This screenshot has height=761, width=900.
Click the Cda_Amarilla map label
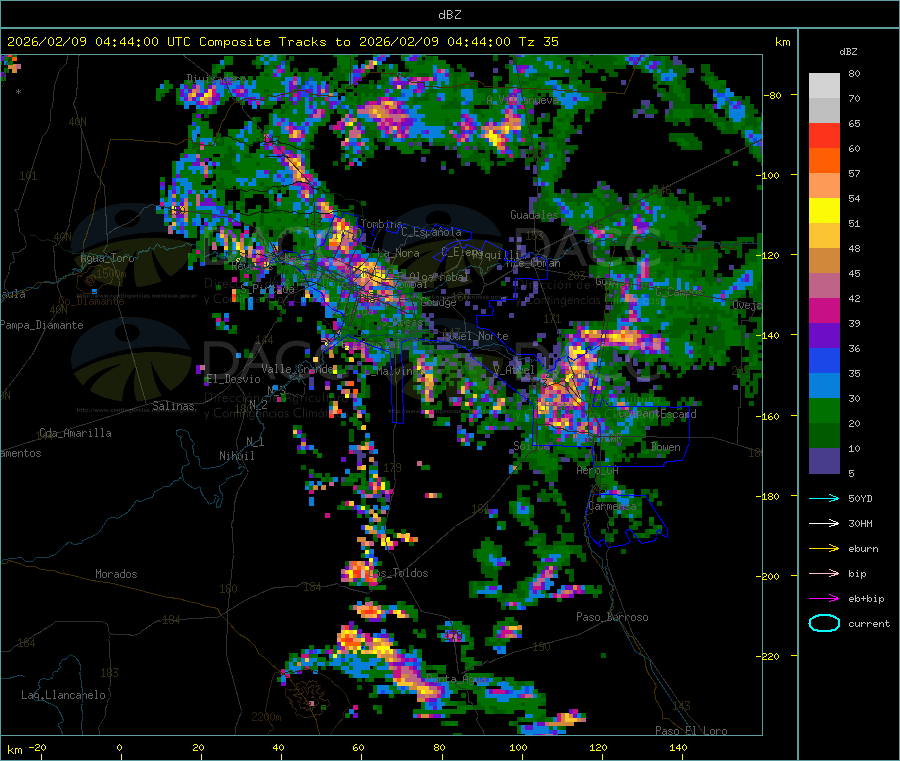75,433
